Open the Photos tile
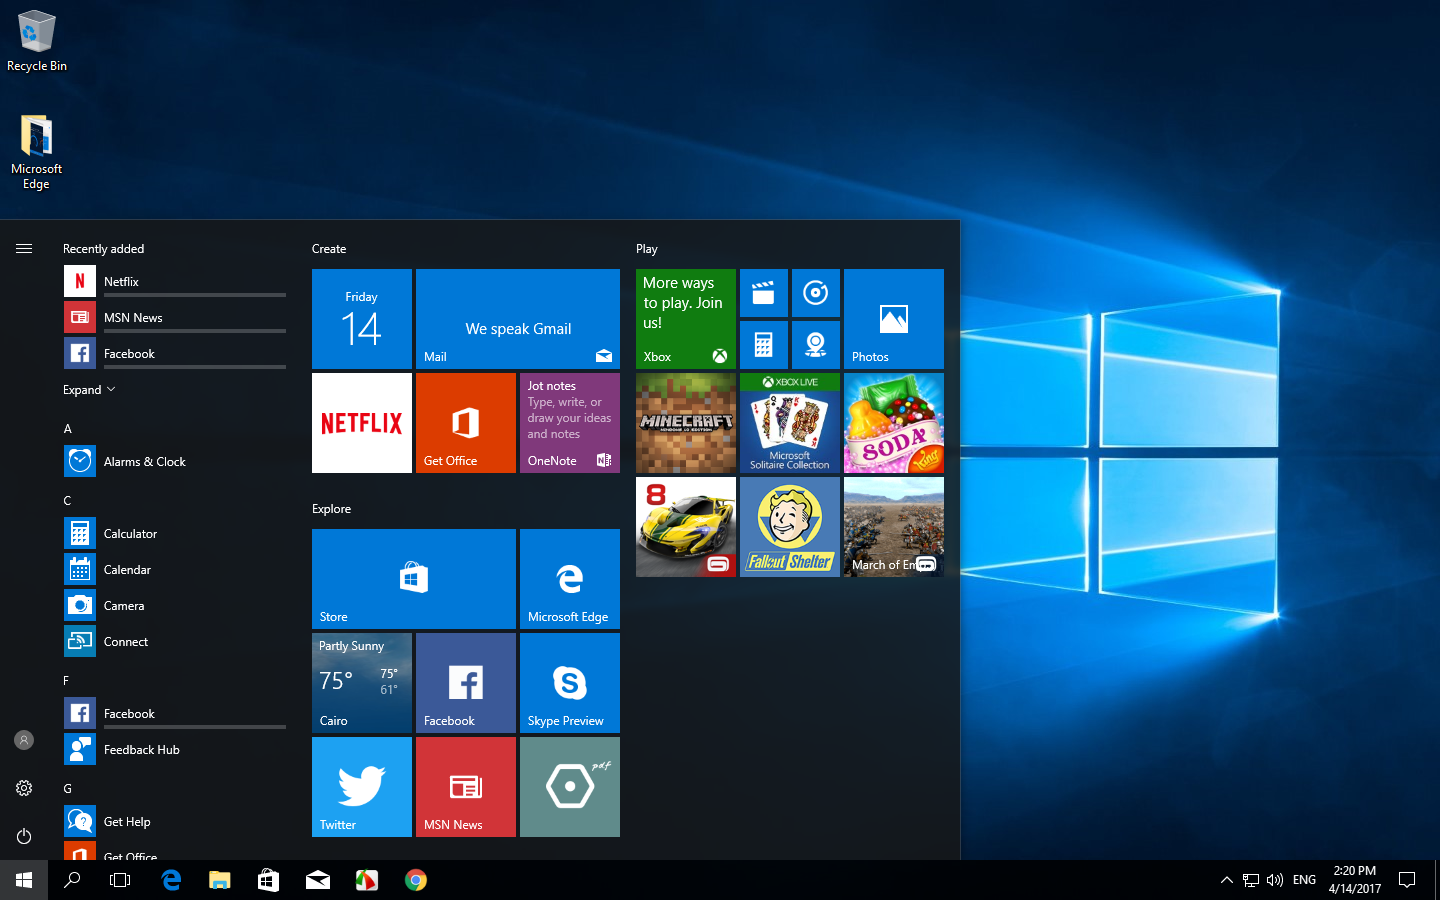The image size is (1440, 900). [x=894, y=319]
